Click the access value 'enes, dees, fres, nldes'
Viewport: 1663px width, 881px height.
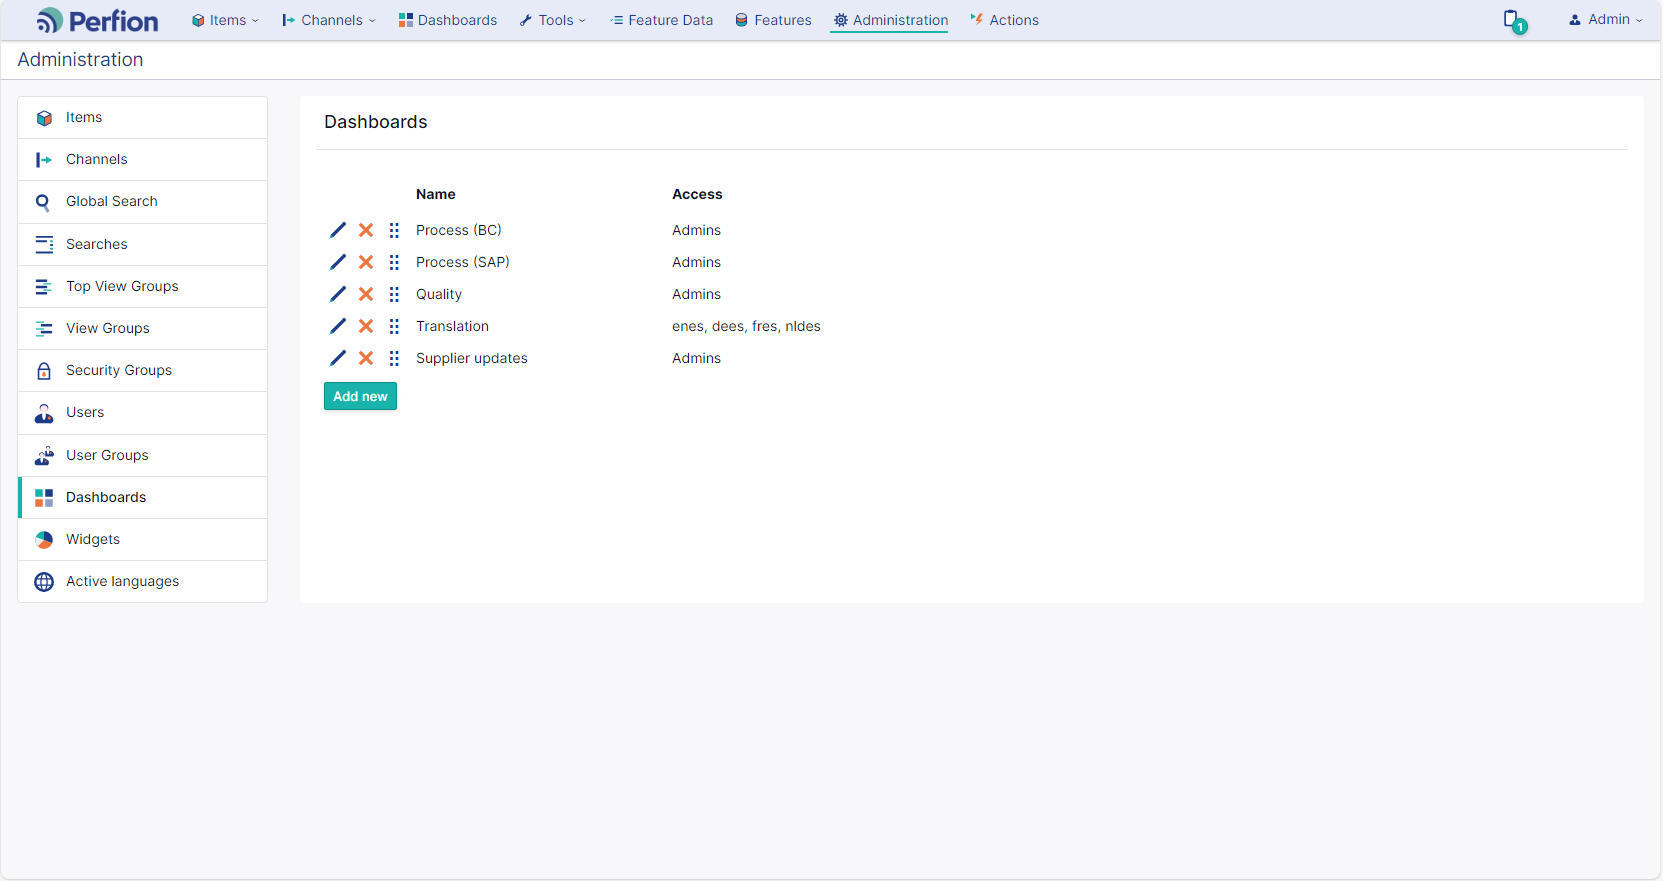pyautogui.click(x=746, y=326)
